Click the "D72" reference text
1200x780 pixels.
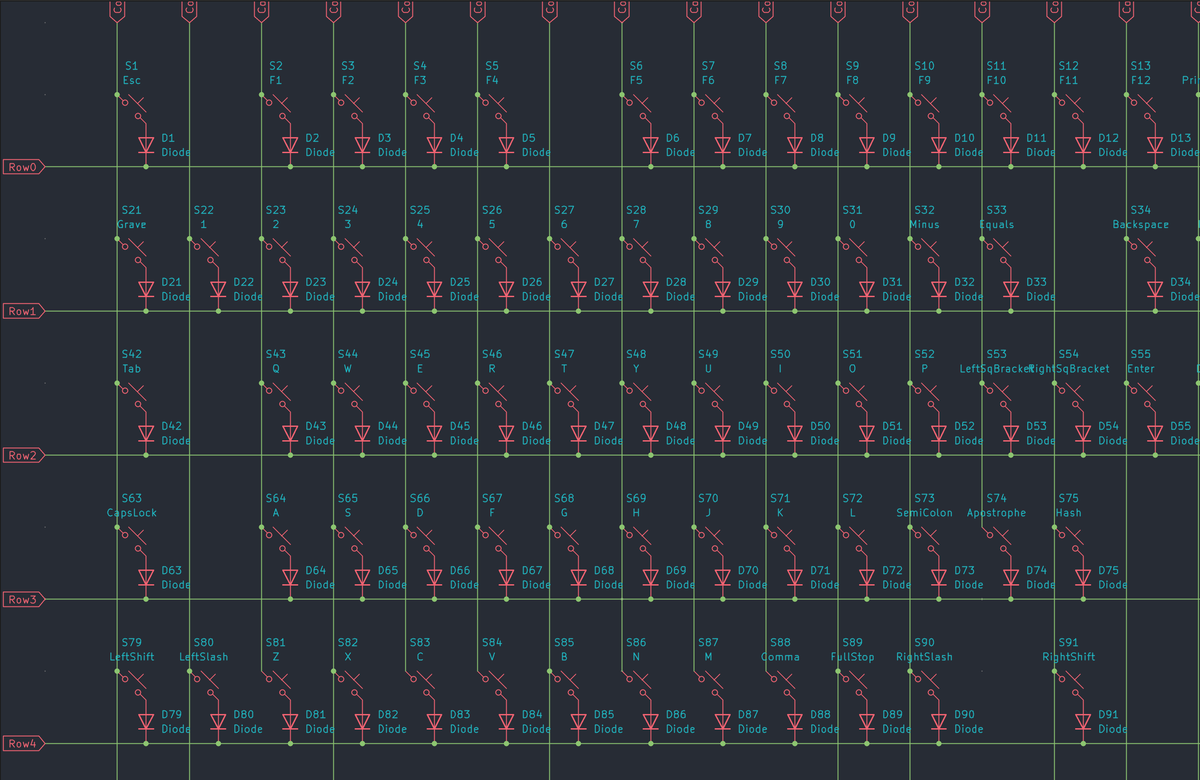(x=892, y=570)
